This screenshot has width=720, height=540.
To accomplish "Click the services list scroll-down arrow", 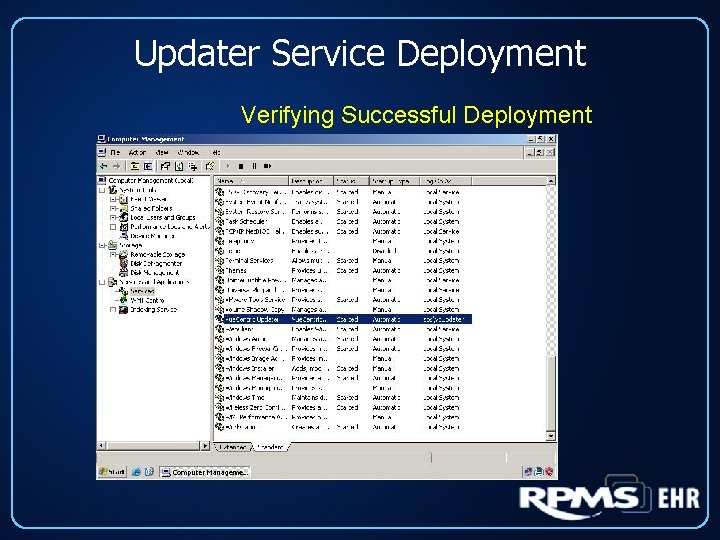I will (x=551, y=436).
